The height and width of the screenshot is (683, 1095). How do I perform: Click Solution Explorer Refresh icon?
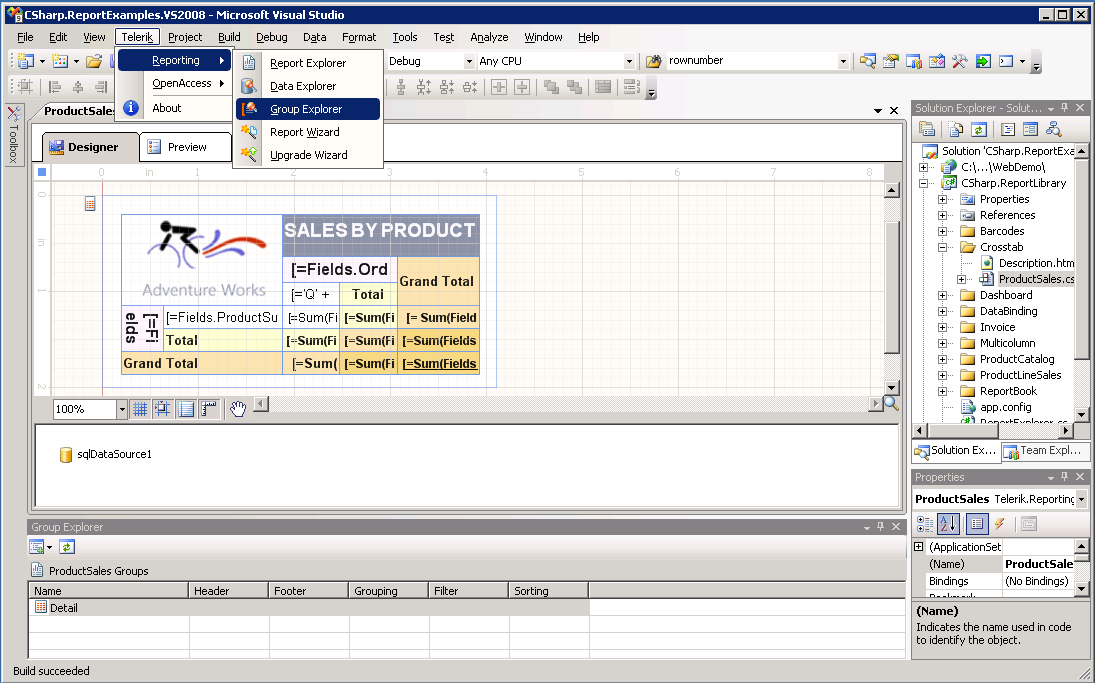pyautogui.click(x=979, y=129)
